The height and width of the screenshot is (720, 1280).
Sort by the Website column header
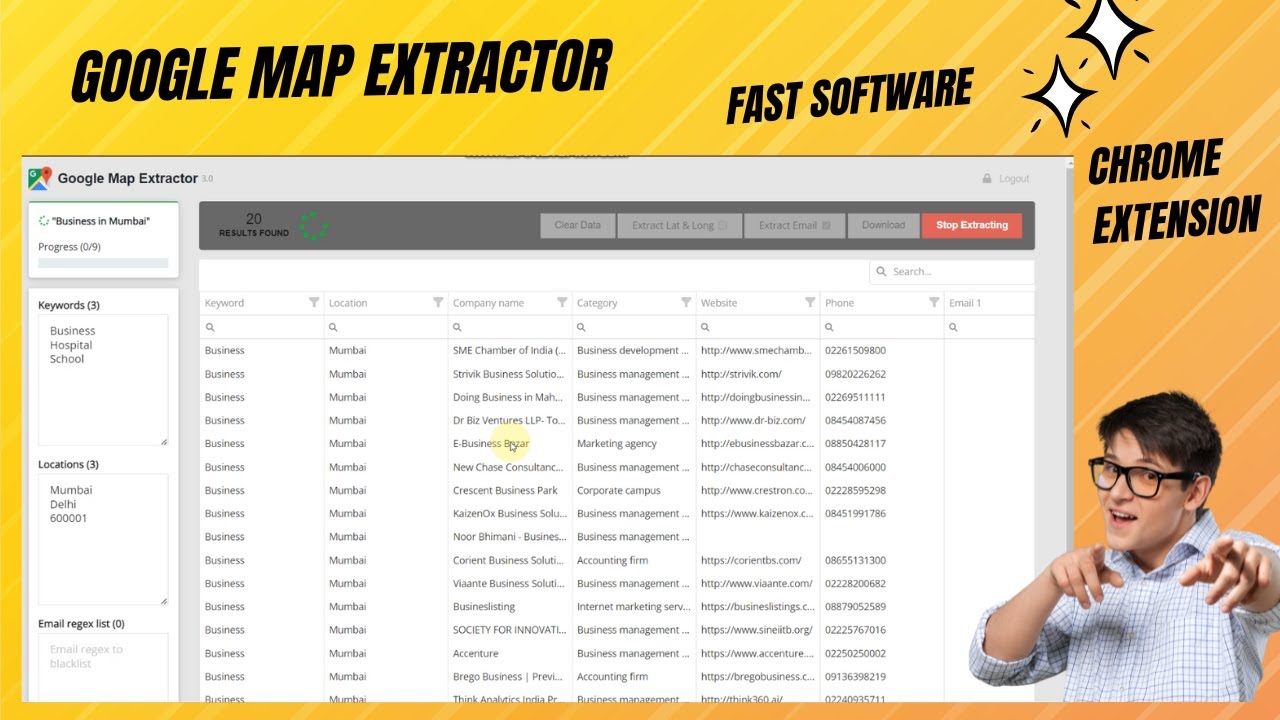click(x=719, y=303)
